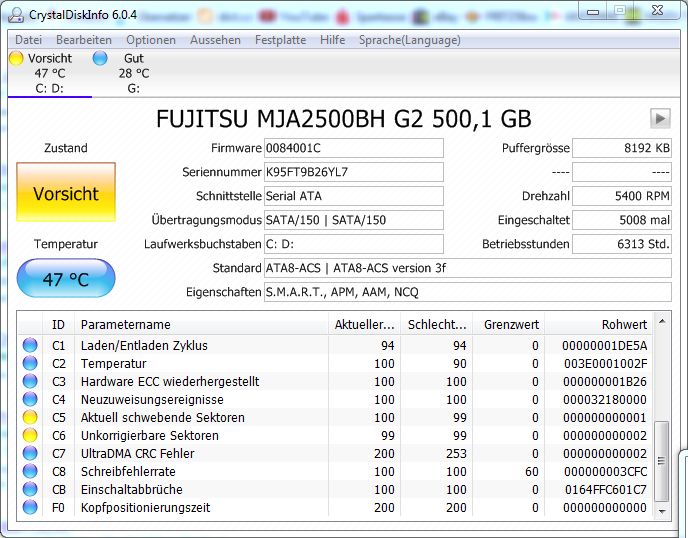Open the Aussehen menu

[215, 40]
